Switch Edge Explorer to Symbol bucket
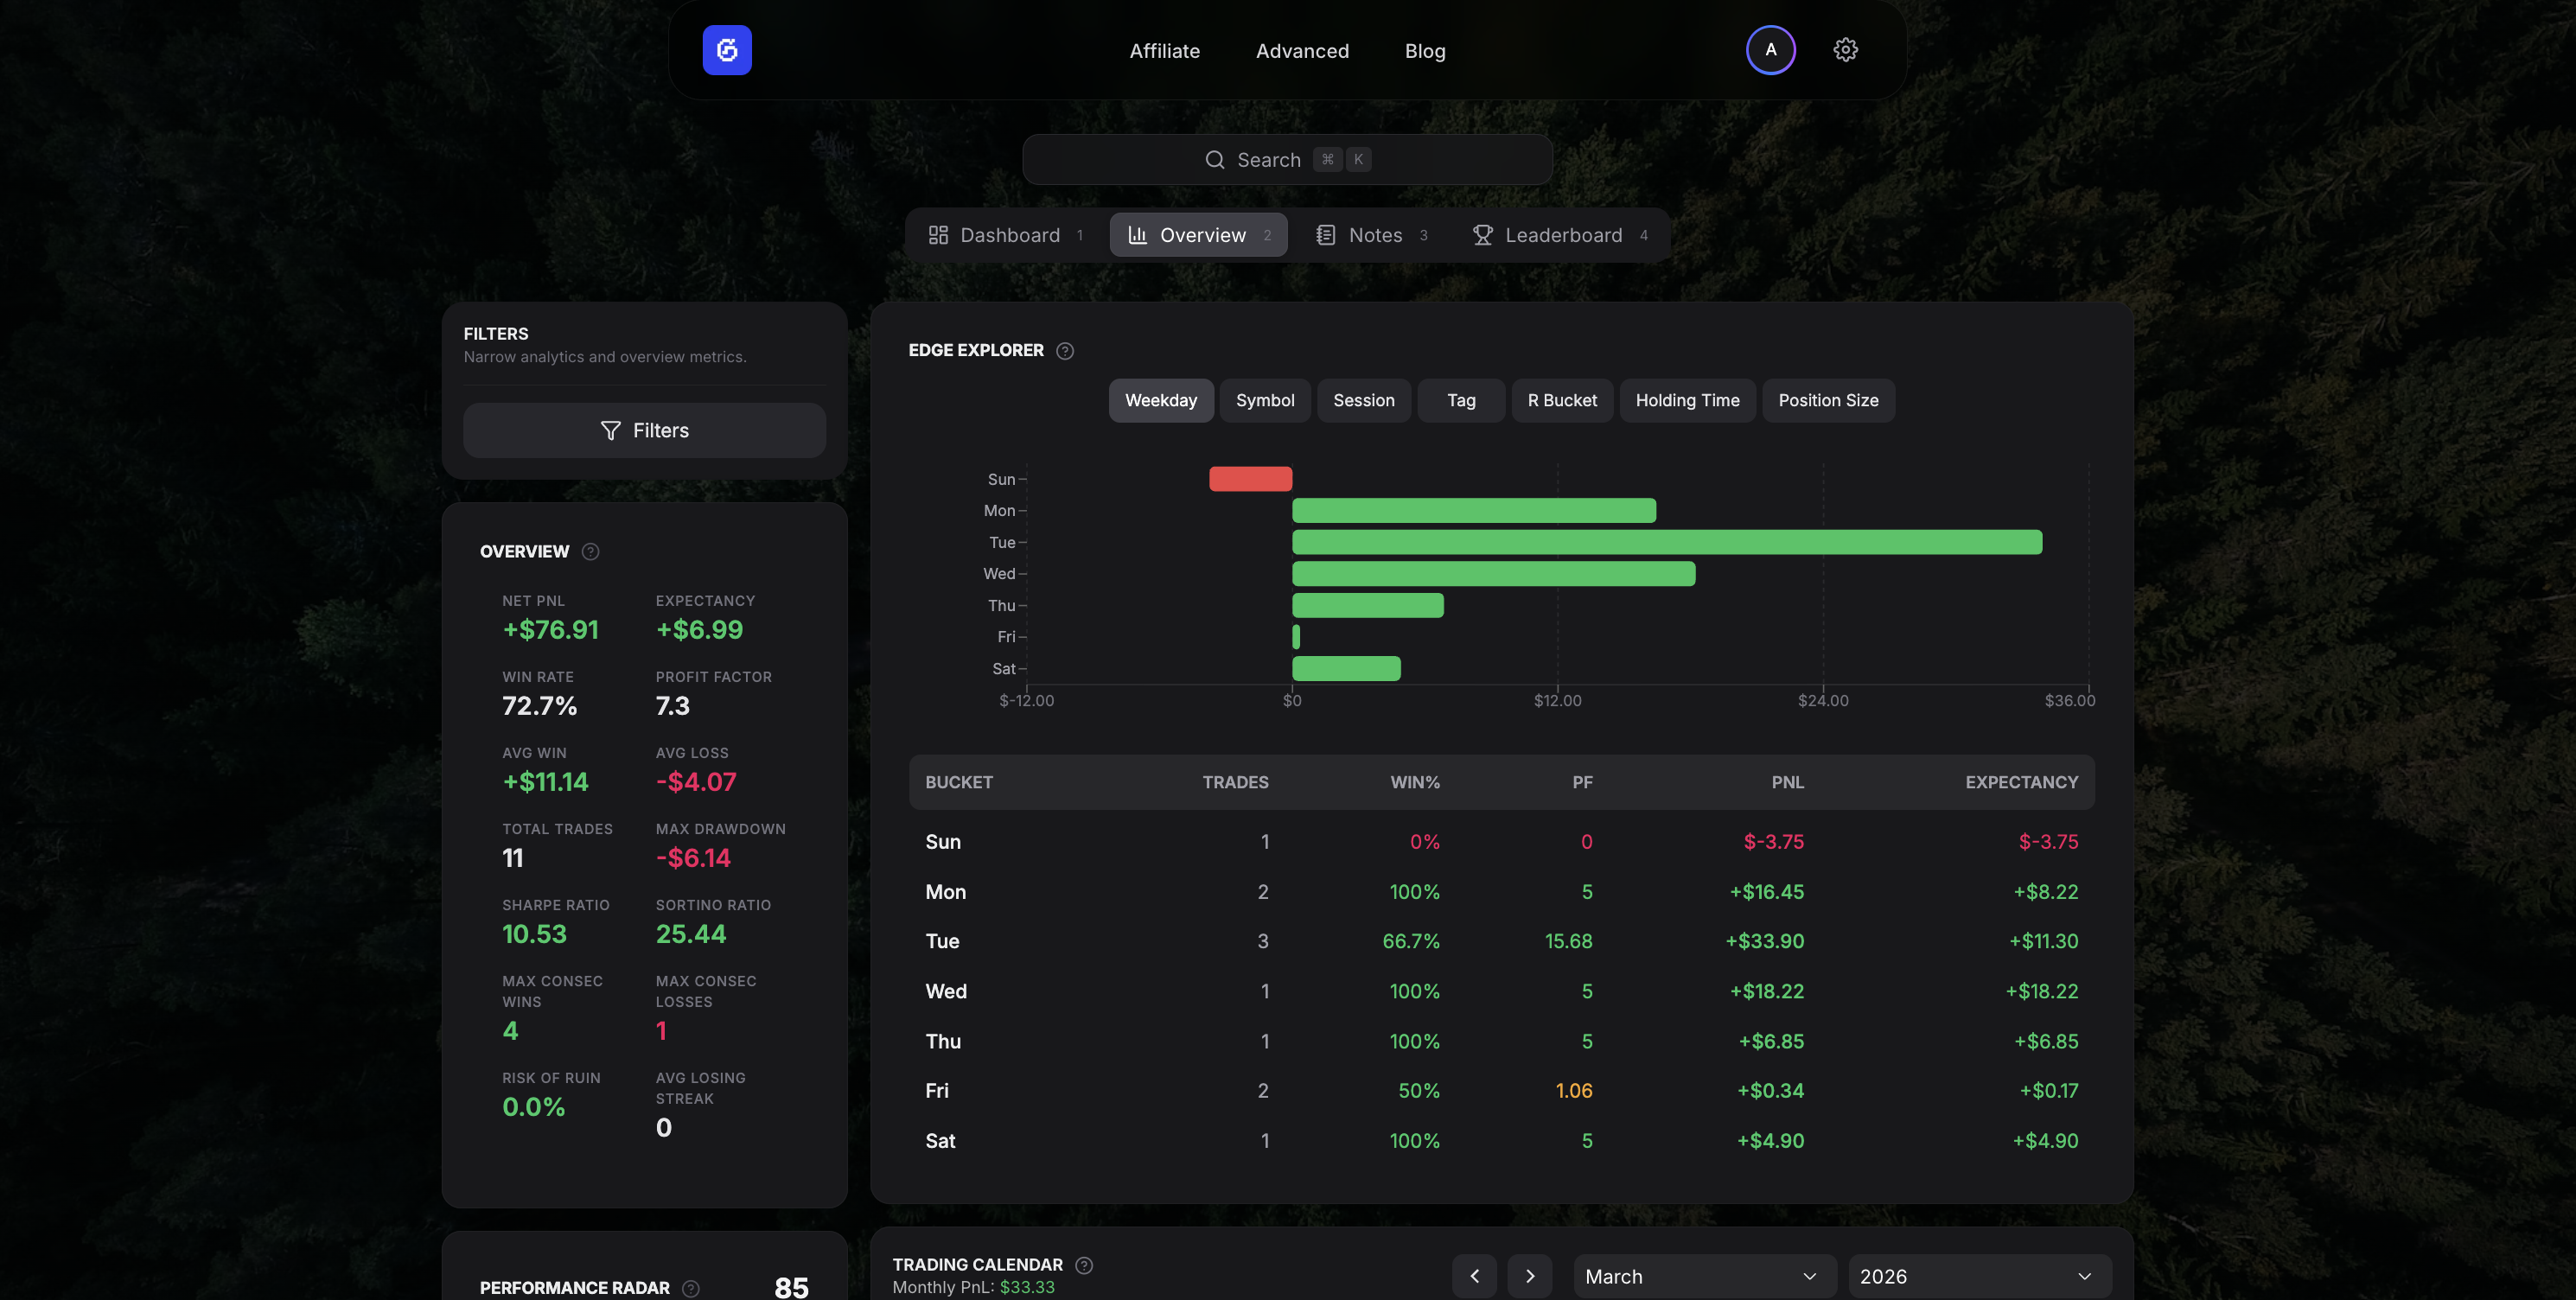 tap(1265, 400)
